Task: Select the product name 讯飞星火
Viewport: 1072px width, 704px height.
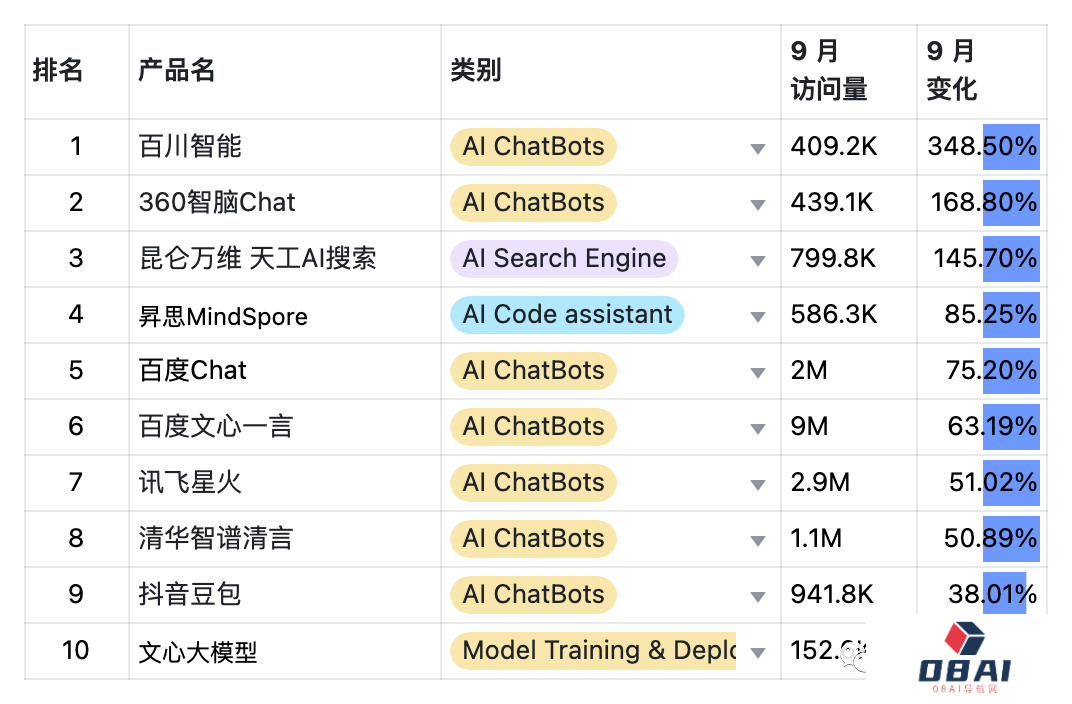Action: click(190, 483)
